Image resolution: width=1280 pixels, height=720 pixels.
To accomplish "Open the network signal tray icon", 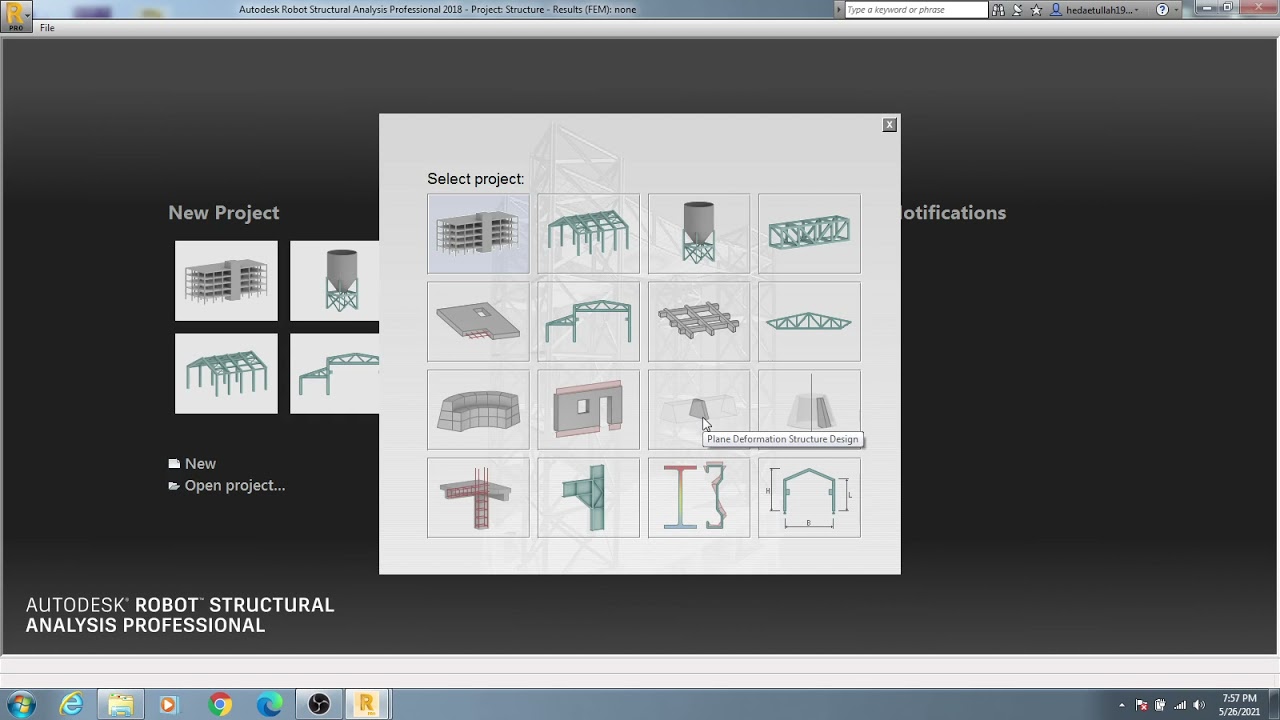I will 1180,705.
